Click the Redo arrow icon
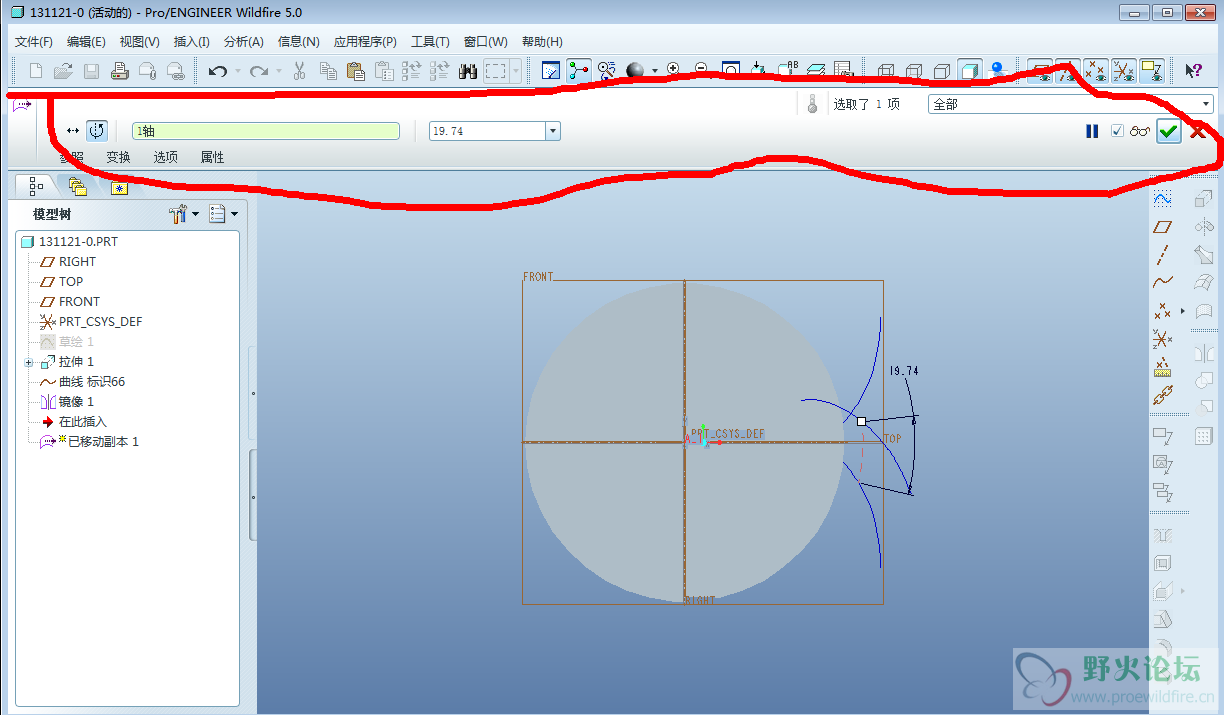Image resolution: width=1224 pixels, height=715 pixels. tap(259, 71)
